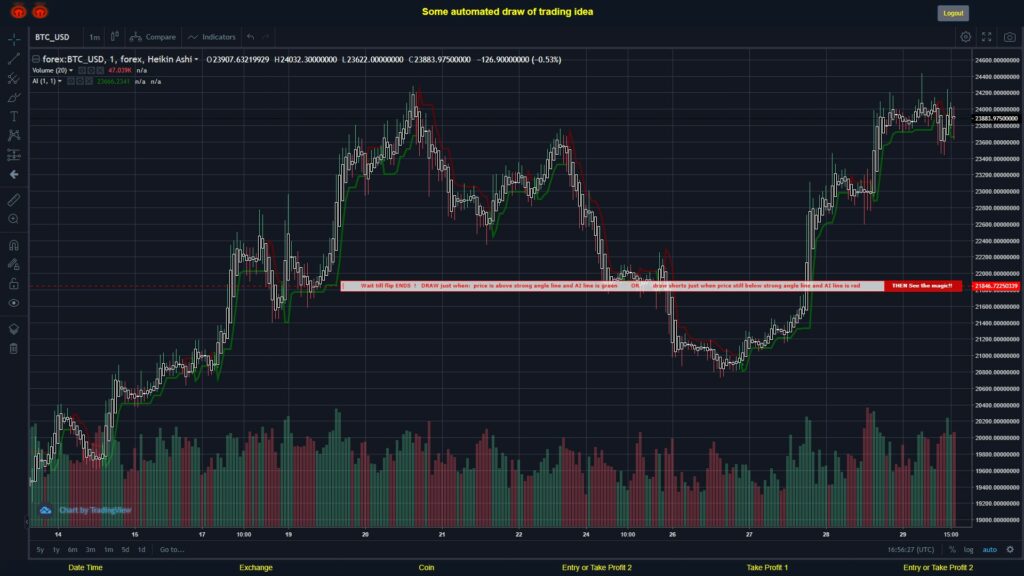Open Volume indicator settings legend icon
This screenshot has height=576, width=1024.
91,71
